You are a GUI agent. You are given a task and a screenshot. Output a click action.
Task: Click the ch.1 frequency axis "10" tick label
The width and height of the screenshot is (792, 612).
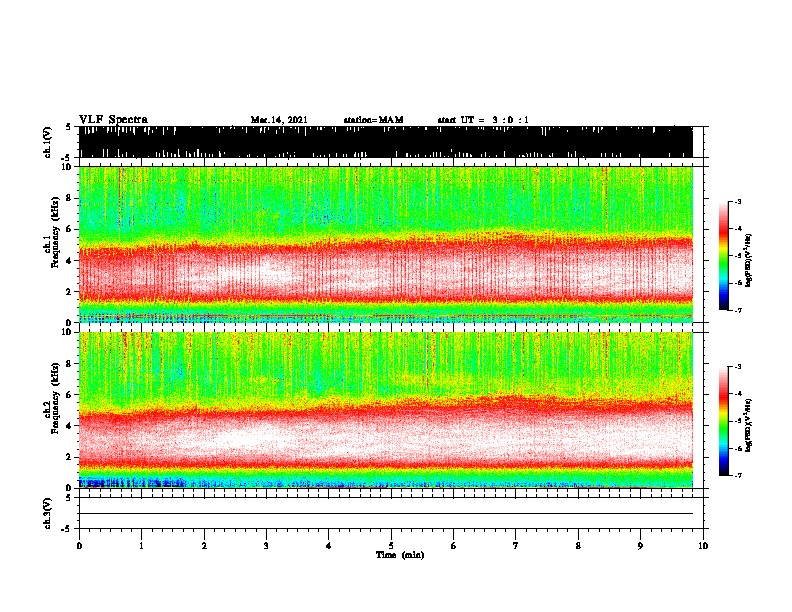(67, 167)
